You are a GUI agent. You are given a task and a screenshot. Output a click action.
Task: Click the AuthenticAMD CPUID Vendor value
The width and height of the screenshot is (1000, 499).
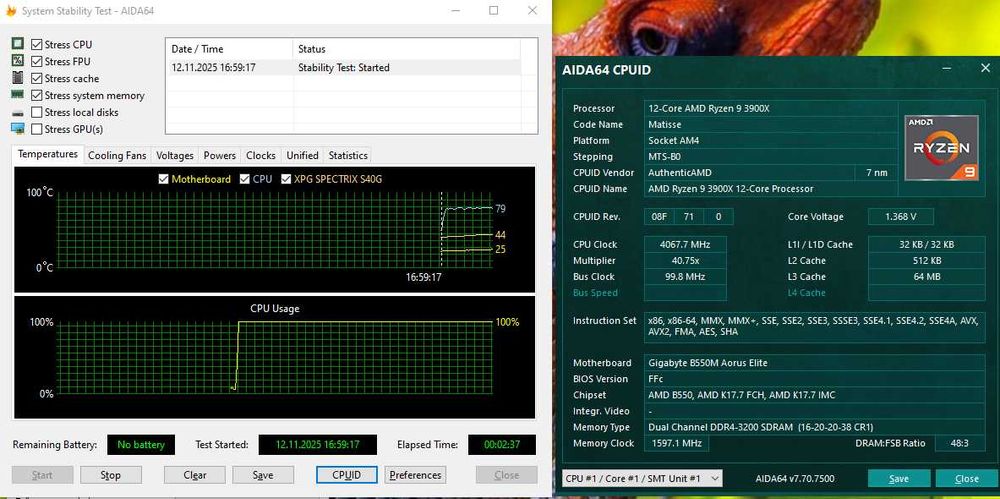tap(749, 172)
